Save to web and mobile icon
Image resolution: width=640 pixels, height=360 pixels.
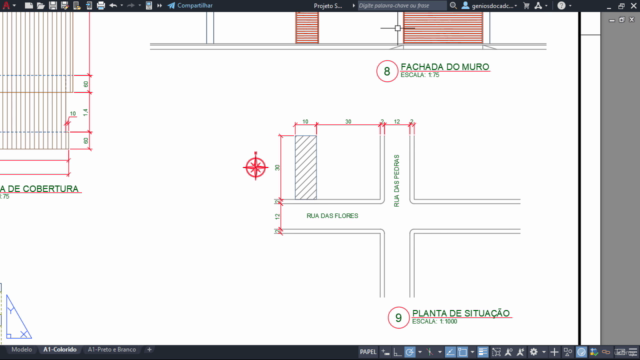coord(89,5)
